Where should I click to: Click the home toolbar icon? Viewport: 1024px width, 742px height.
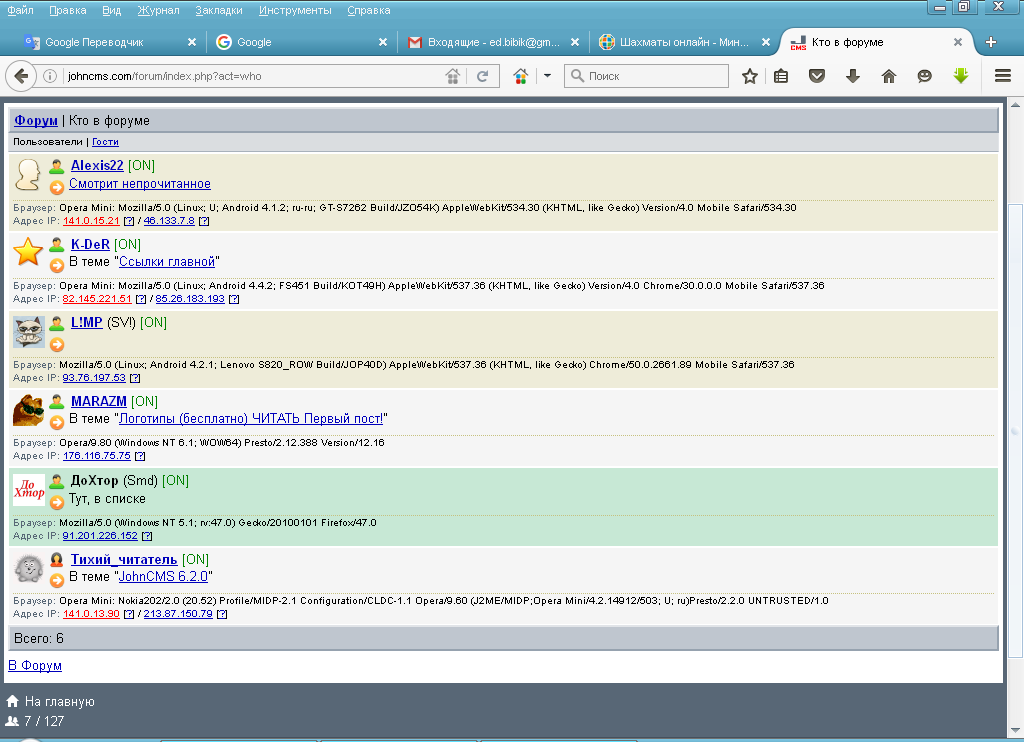[889, 76]
